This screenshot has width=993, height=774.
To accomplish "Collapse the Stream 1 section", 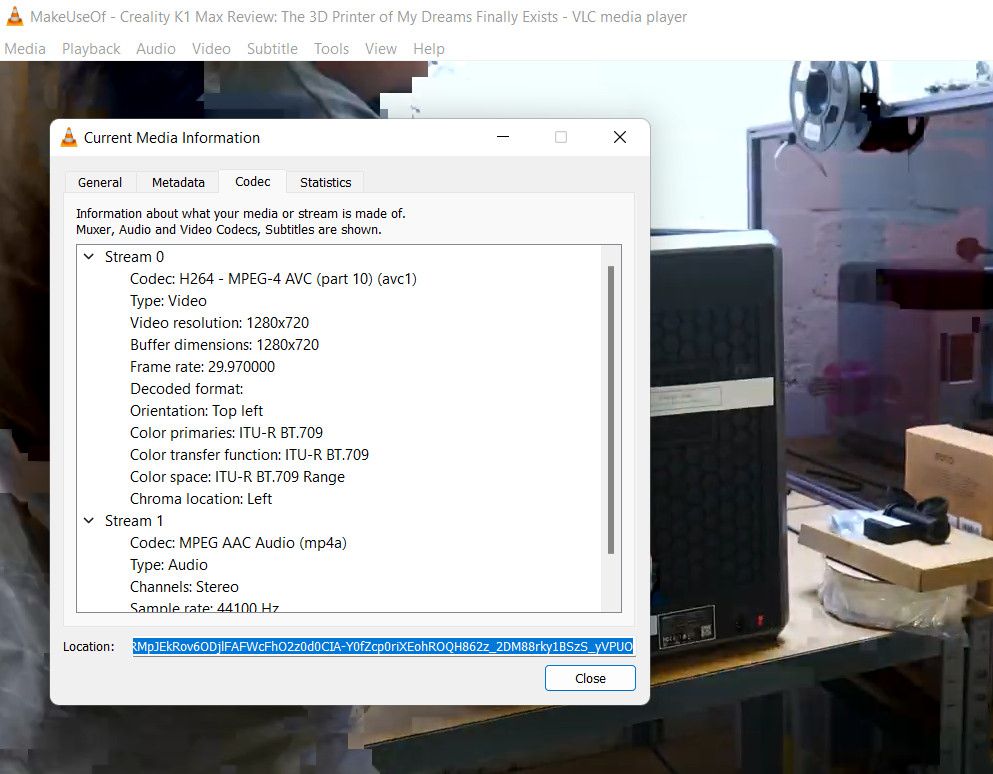I will pyautogui.click(x=89, y=520).
